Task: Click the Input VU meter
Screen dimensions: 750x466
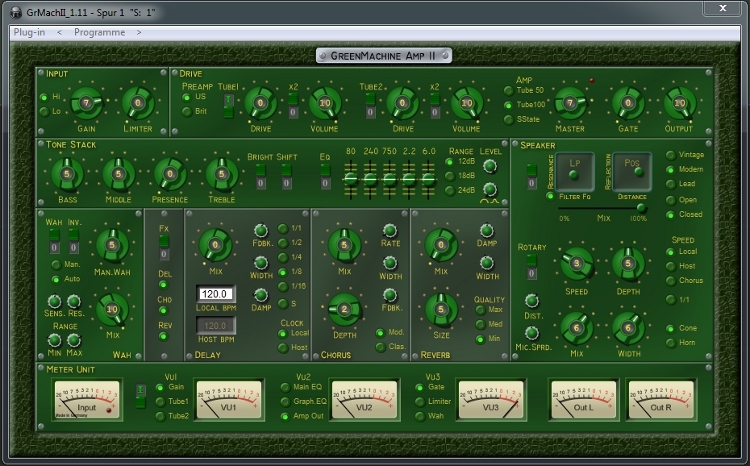Action: [x=86, y=401]
